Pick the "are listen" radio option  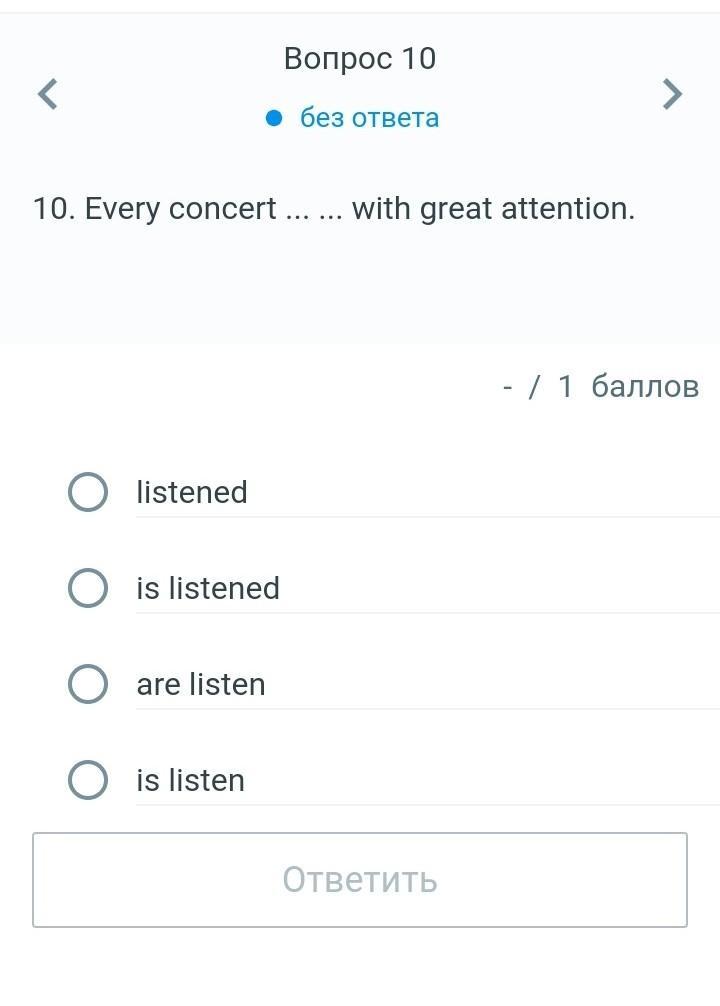(x=88, y=684)
